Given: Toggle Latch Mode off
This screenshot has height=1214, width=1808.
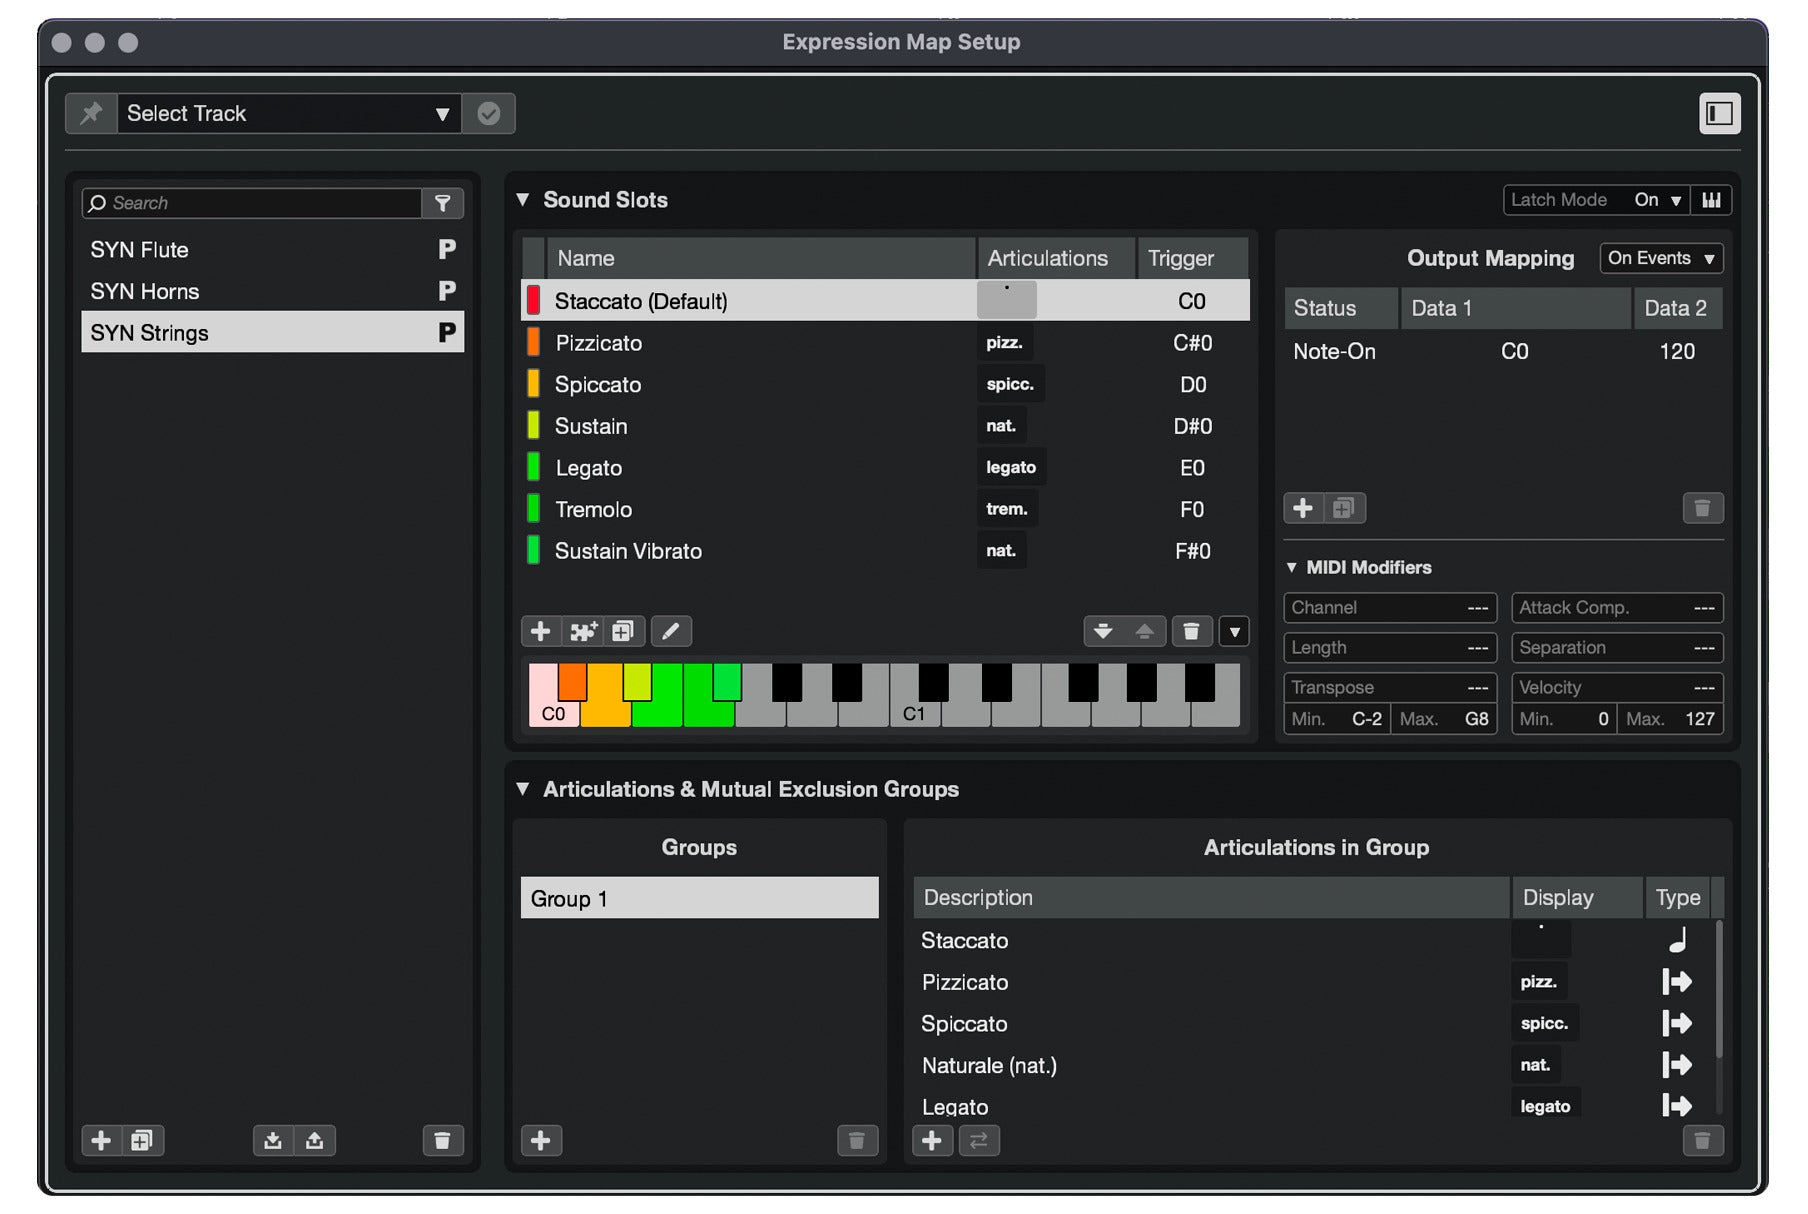Looking at the screenshot, I should point(1660,200).
